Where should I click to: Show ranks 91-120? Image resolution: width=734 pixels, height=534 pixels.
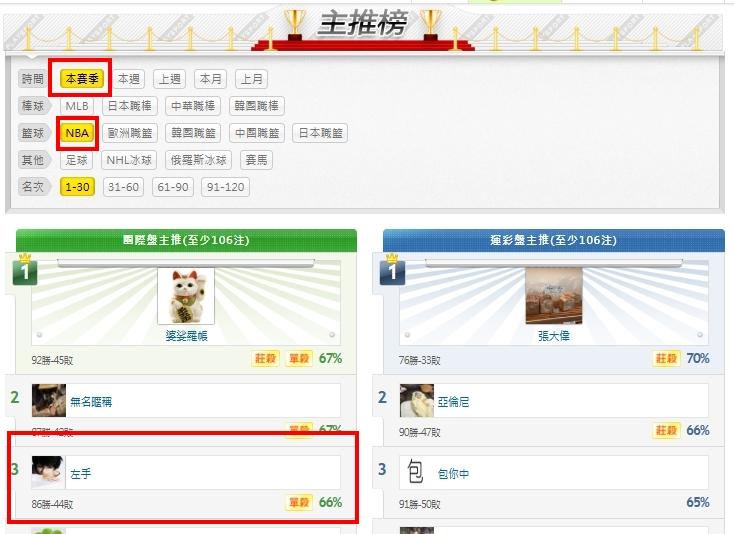[225, 187]
